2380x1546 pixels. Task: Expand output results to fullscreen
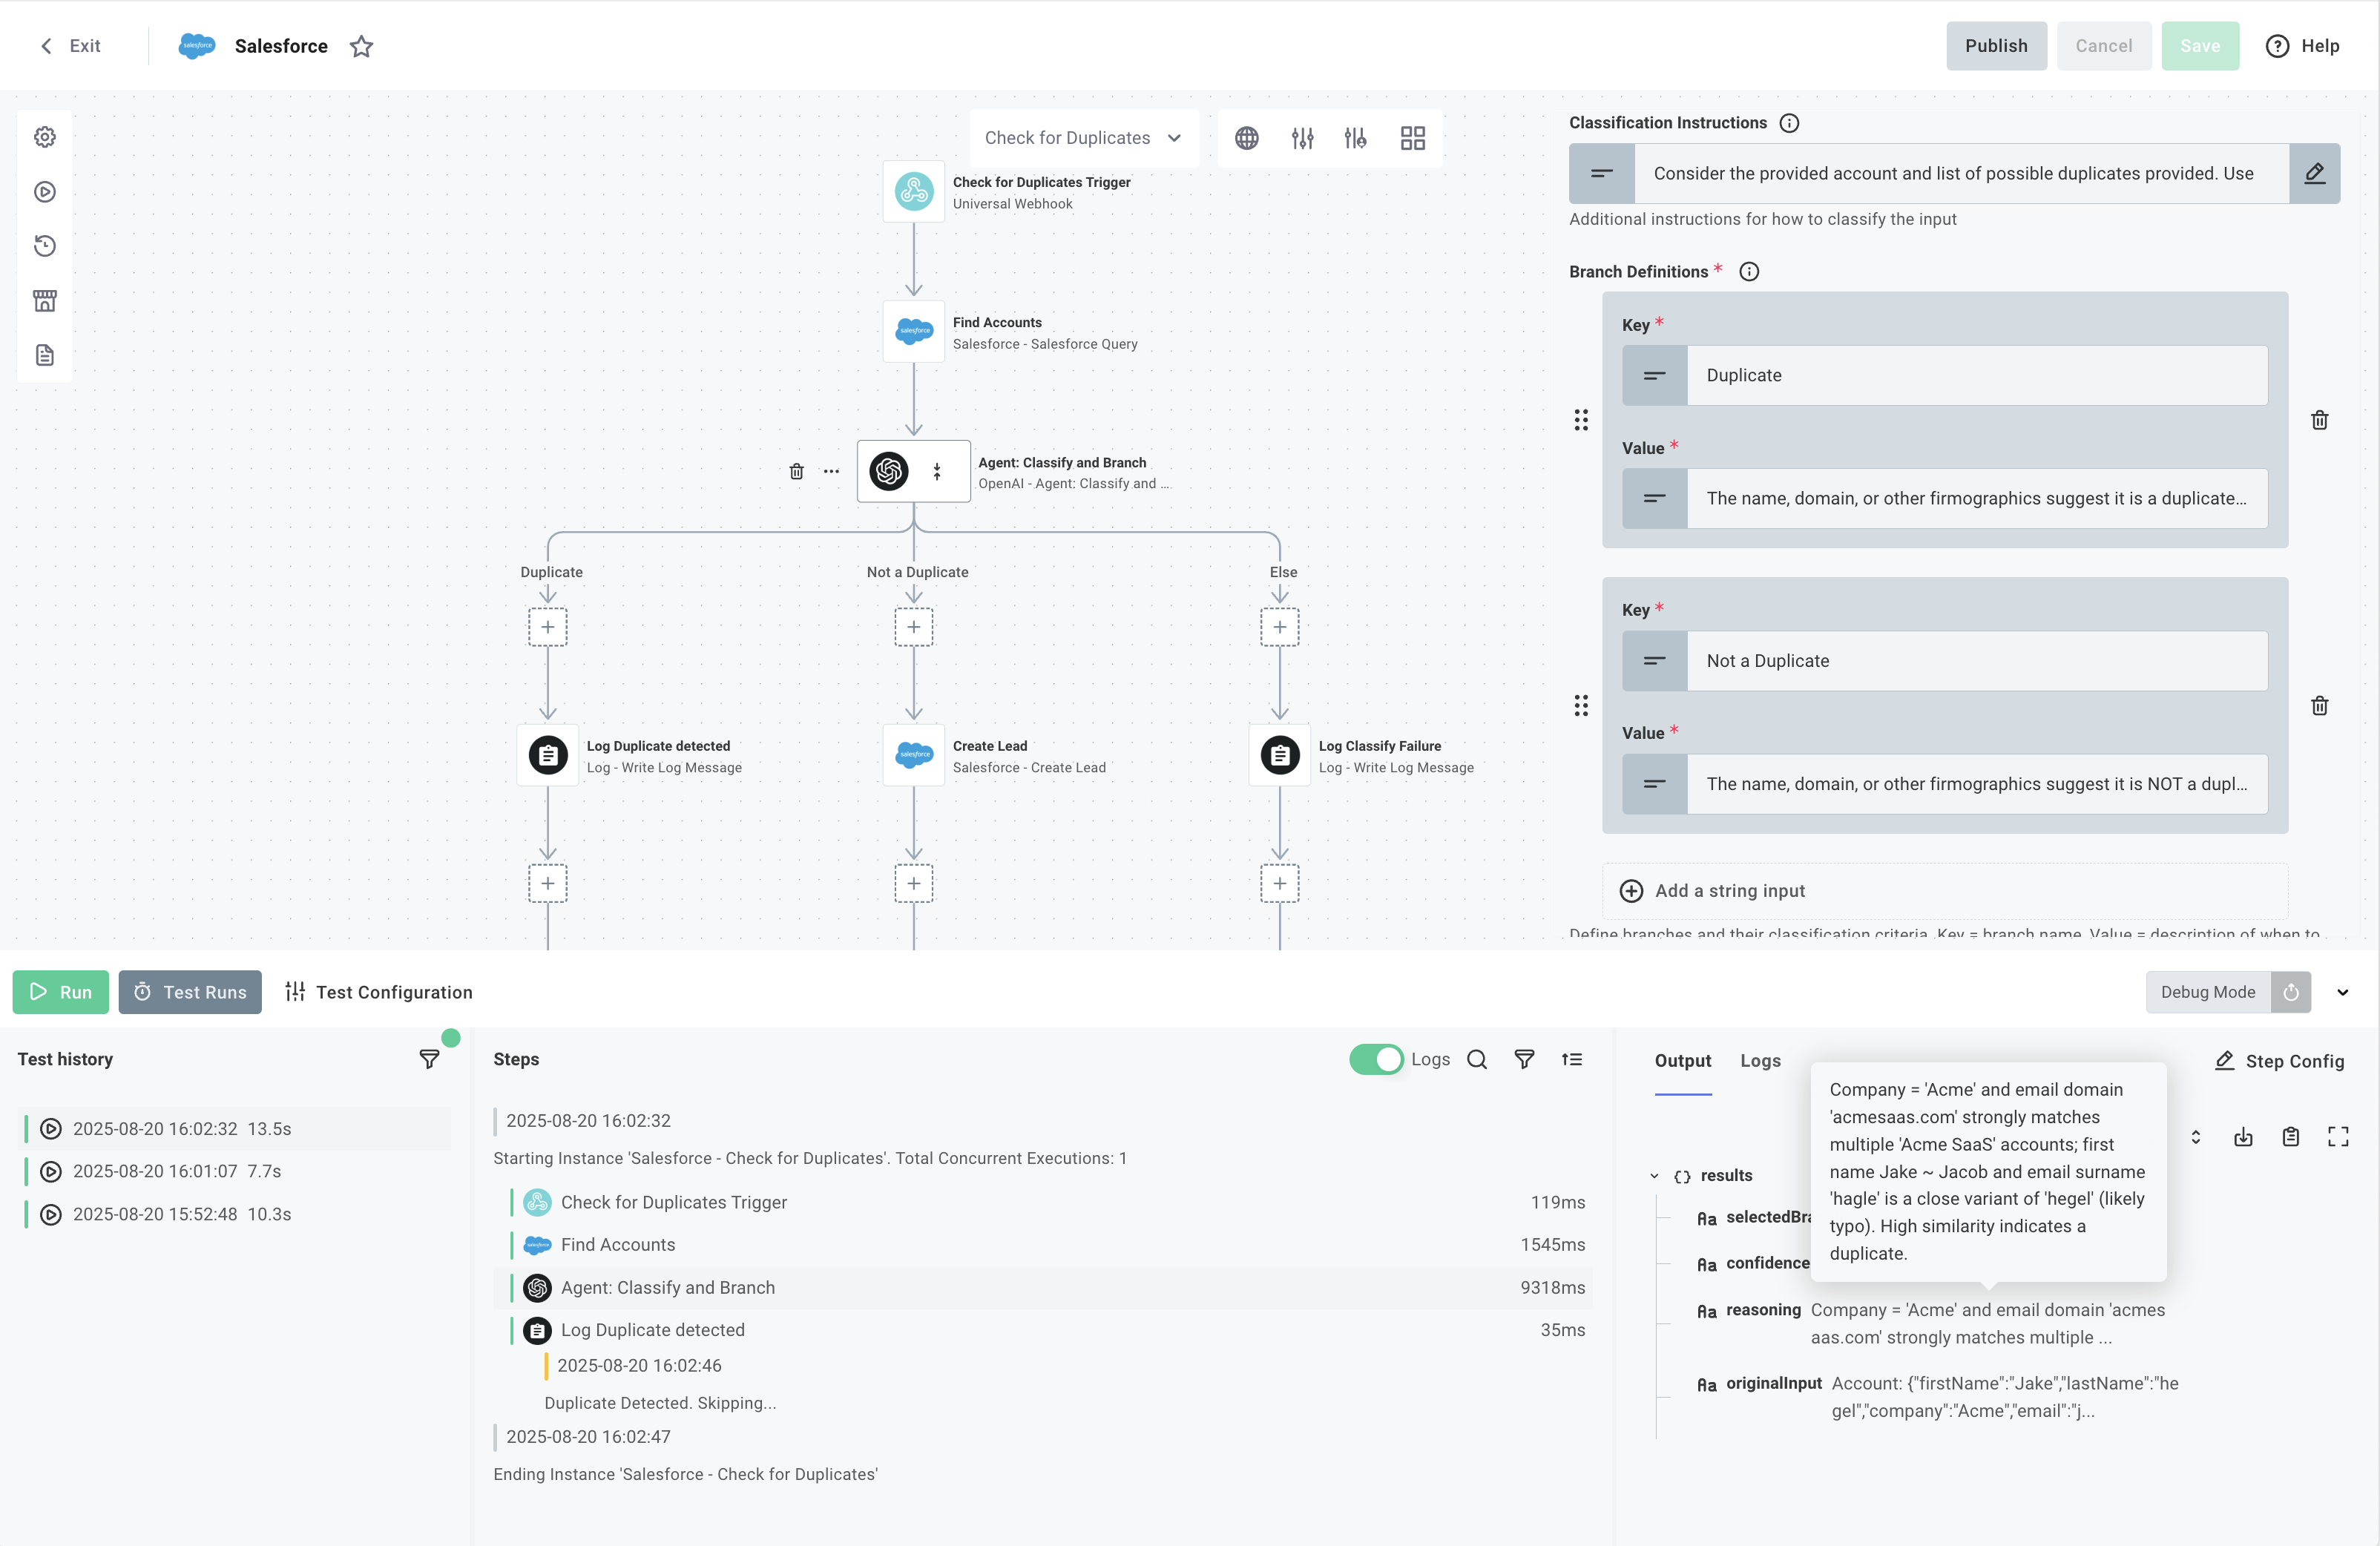click(2339, 1136)
